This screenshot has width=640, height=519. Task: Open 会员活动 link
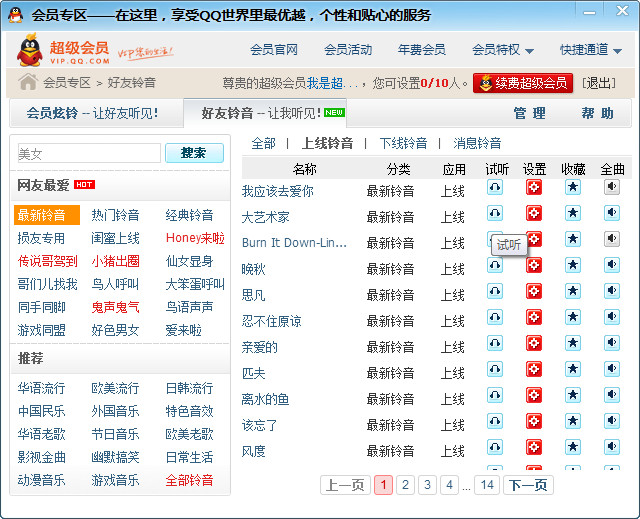pyautogui.click(x=348, y=50)
